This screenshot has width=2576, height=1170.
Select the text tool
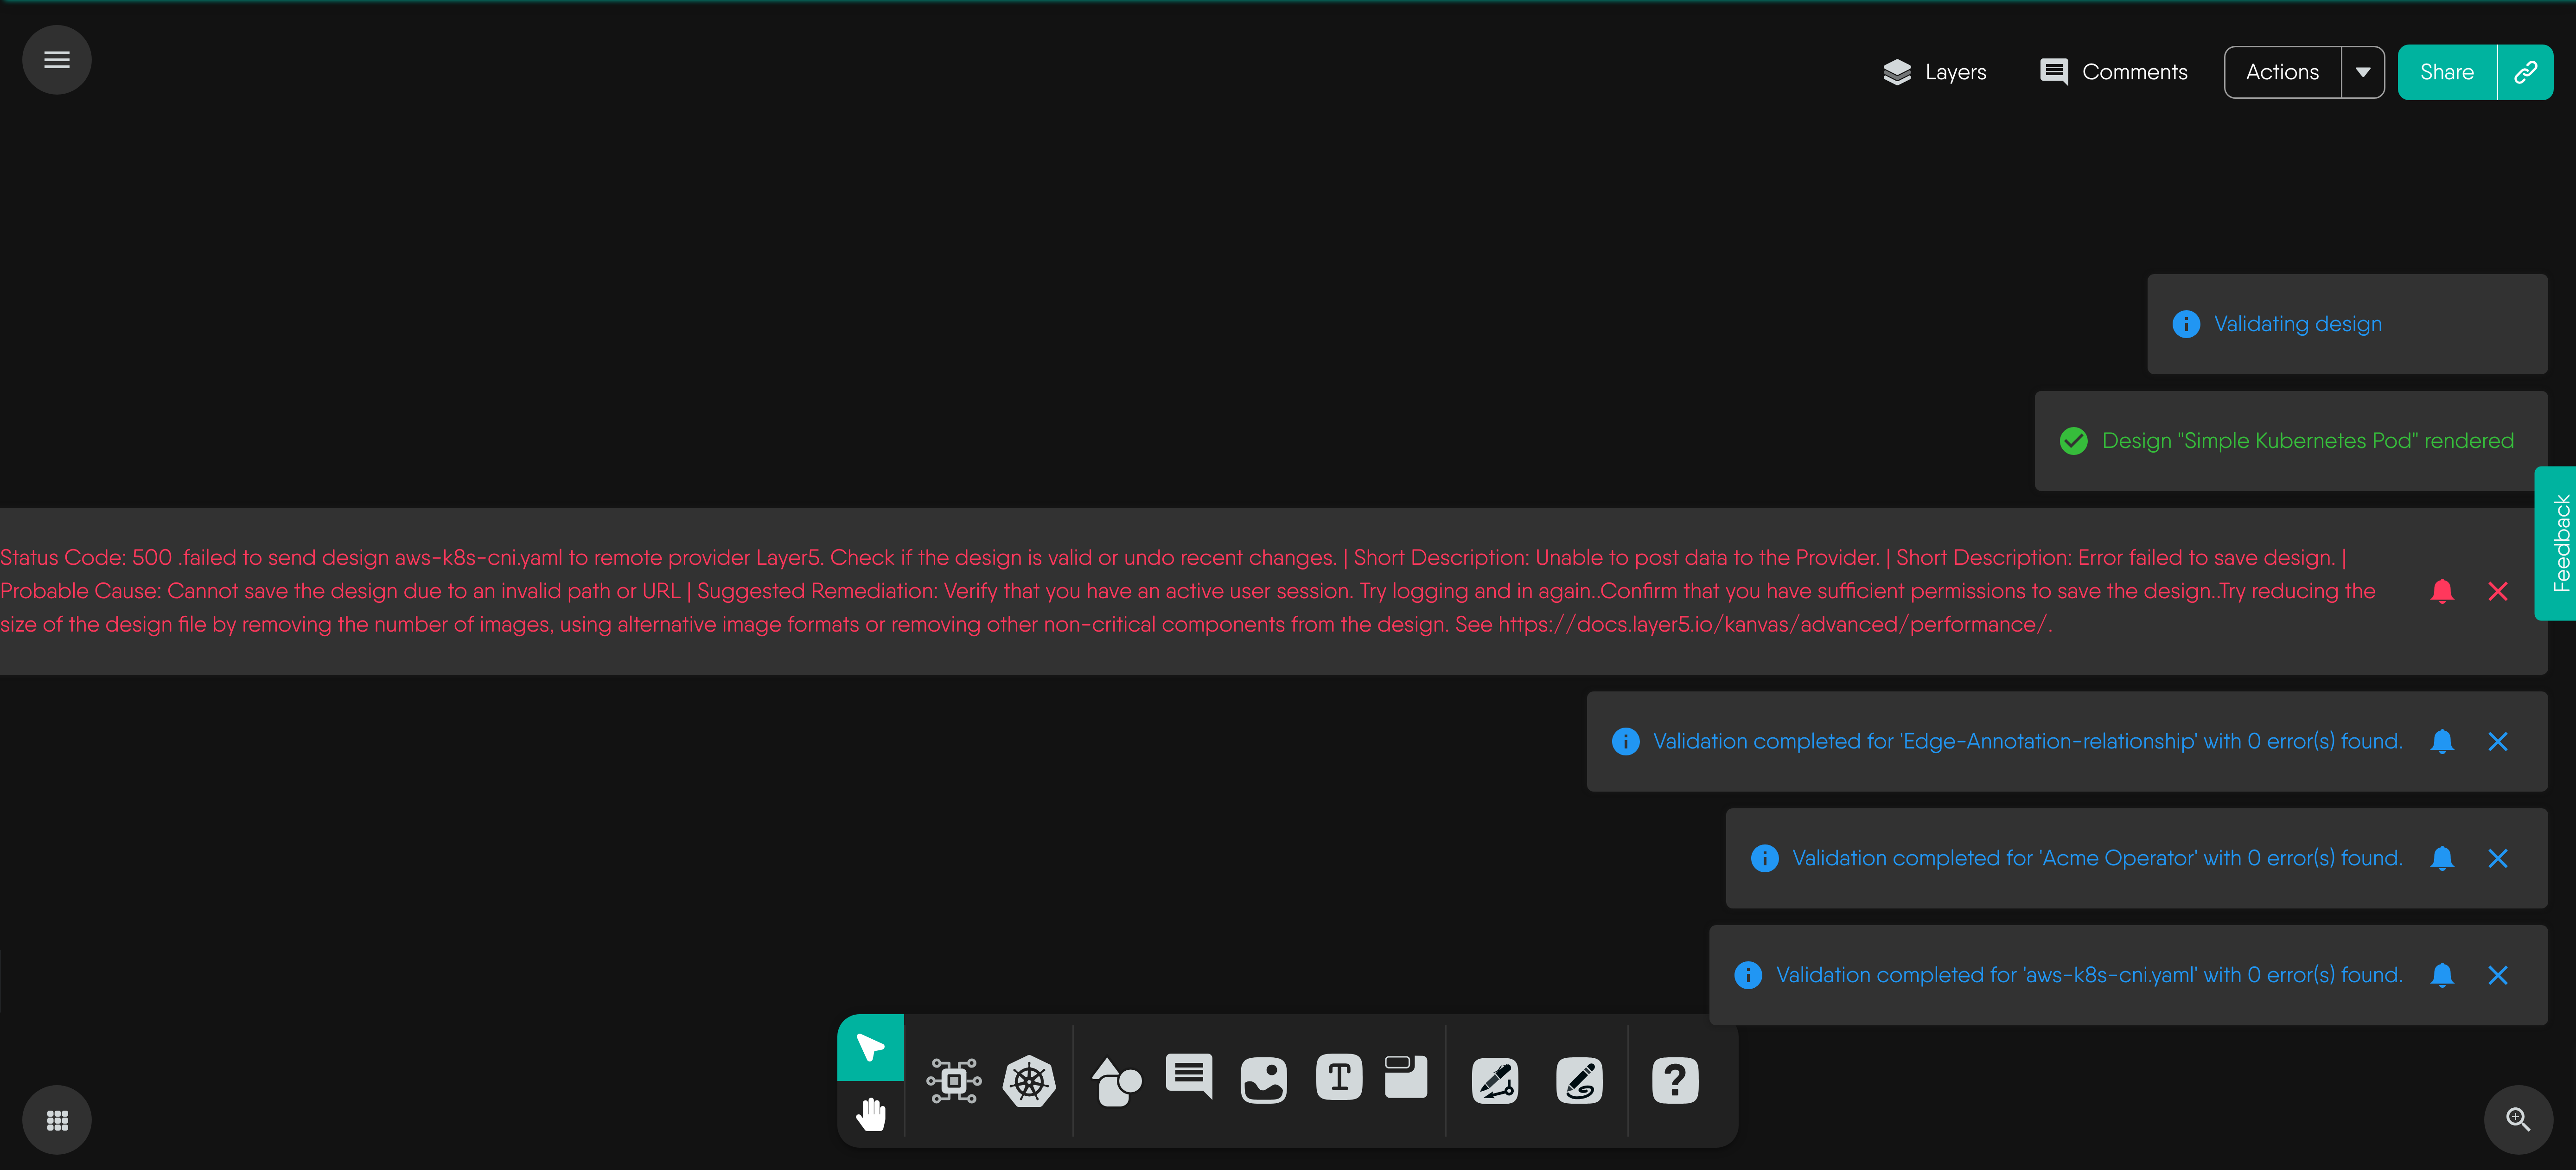[x=1339, y=1078]
